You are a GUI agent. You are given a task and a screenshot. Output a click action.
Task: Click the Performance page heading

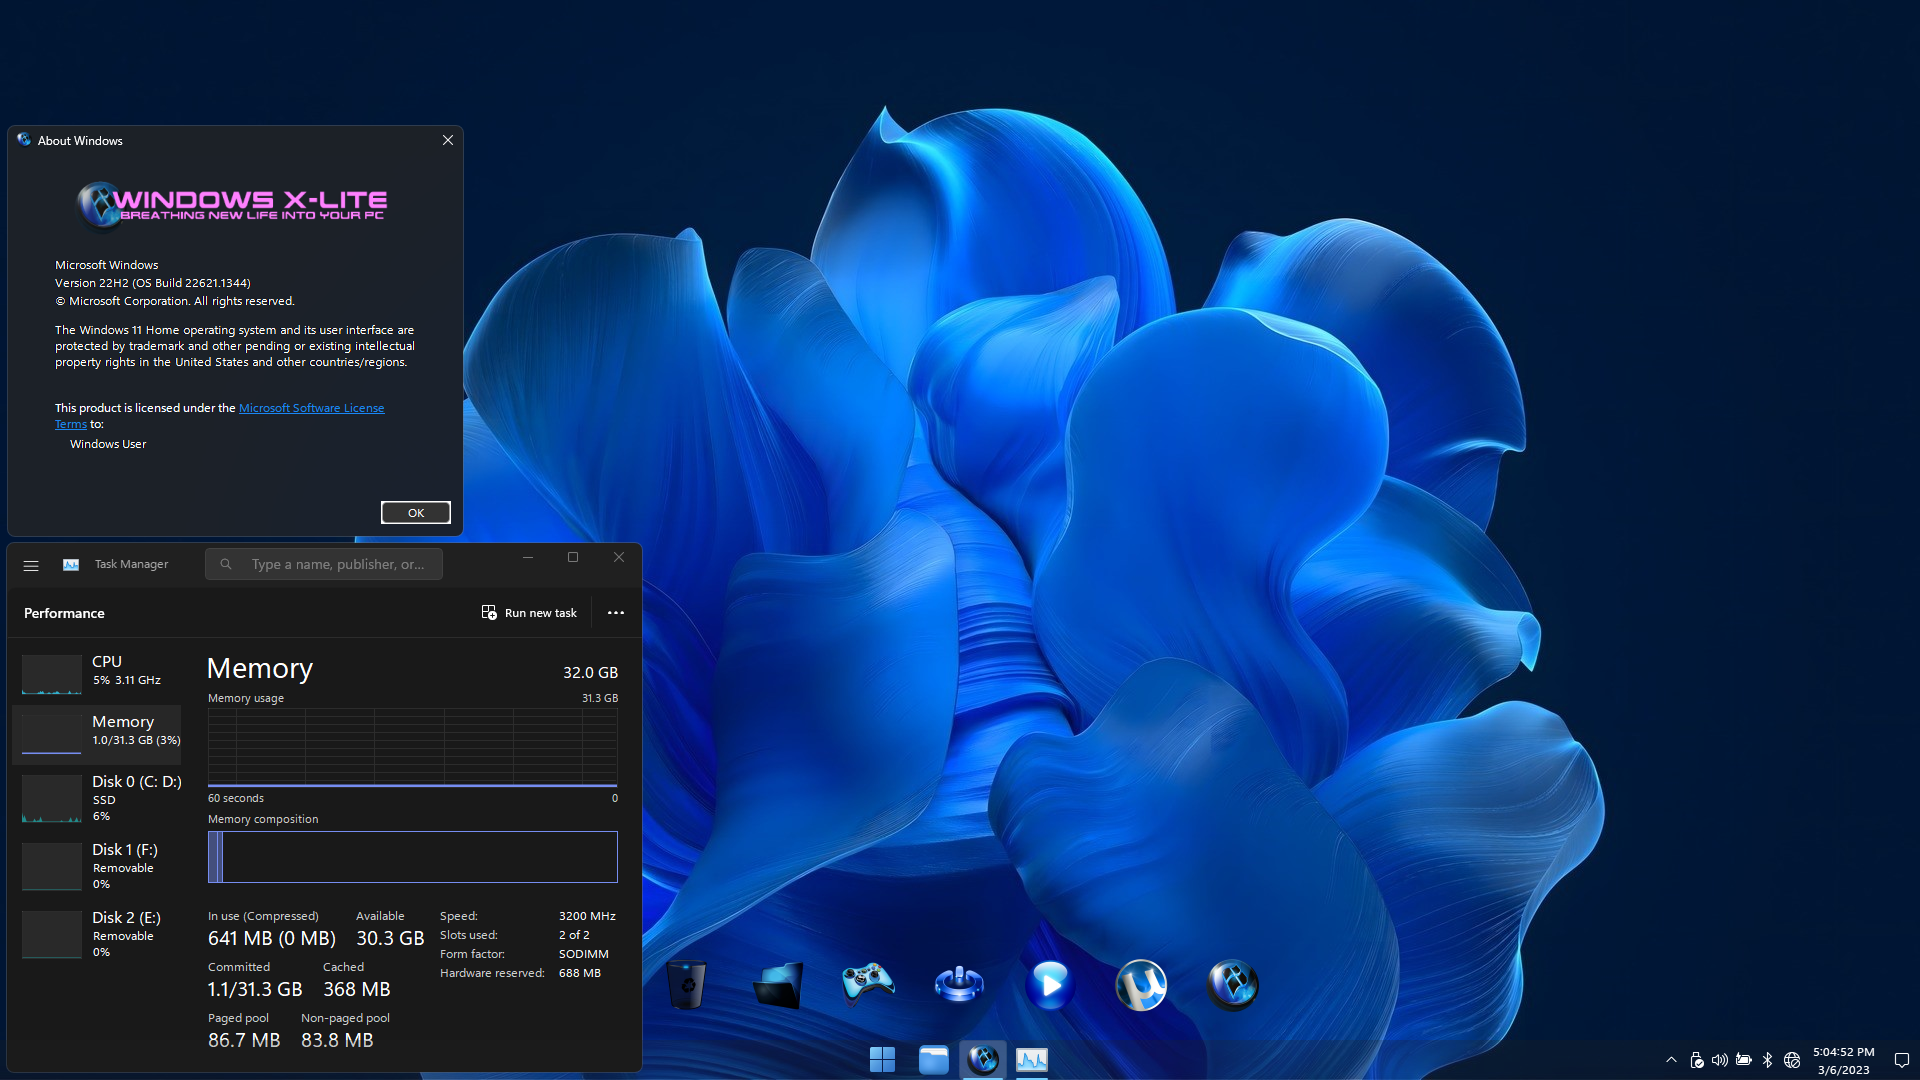pos(64,613)
